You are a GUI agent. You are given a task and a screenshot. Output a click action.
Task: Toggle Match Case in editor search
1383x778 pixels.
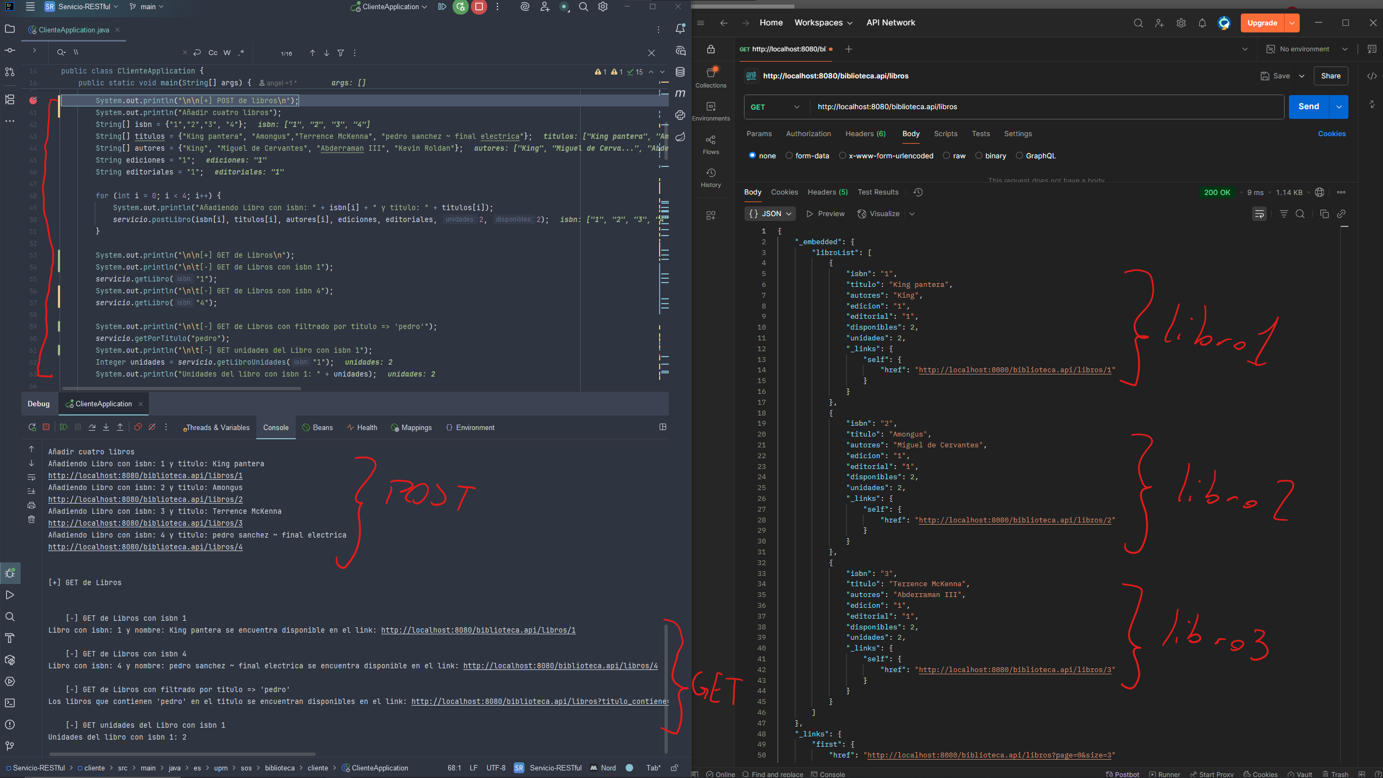(213, 53)
